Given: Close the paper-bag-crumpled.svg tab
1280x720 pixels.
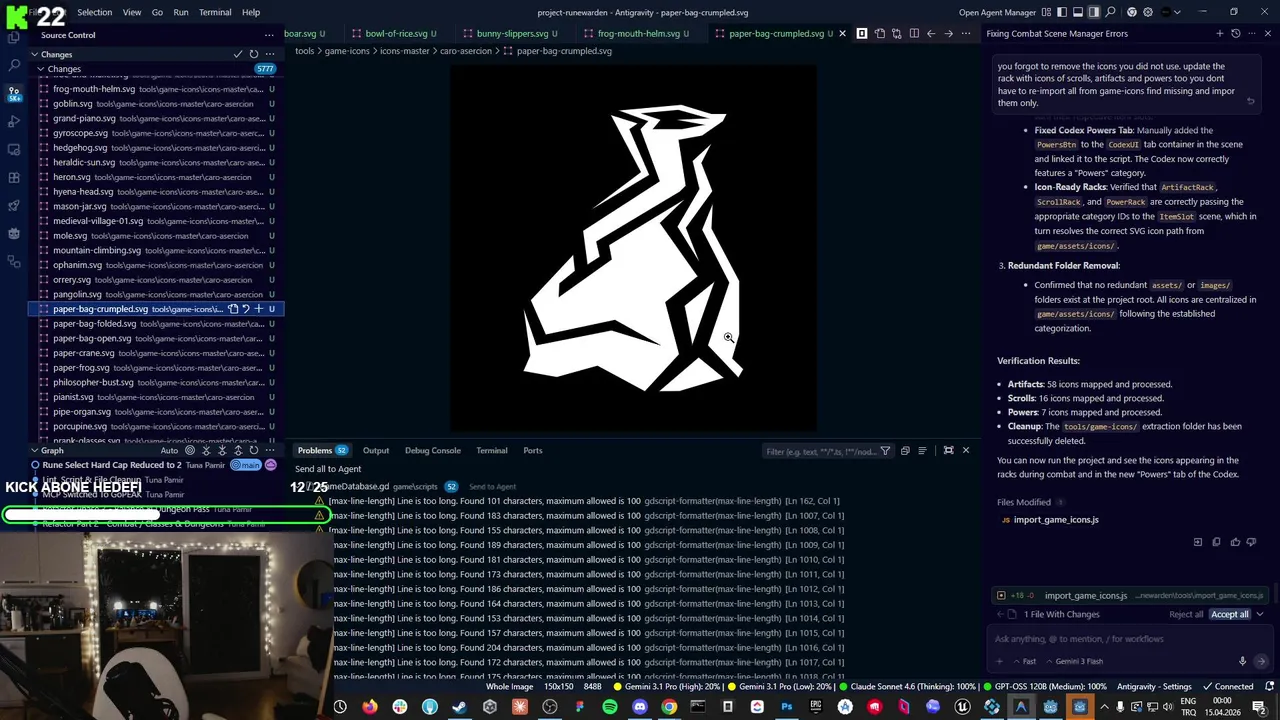Looking at the screenshot, I should [x=842, y=33].
